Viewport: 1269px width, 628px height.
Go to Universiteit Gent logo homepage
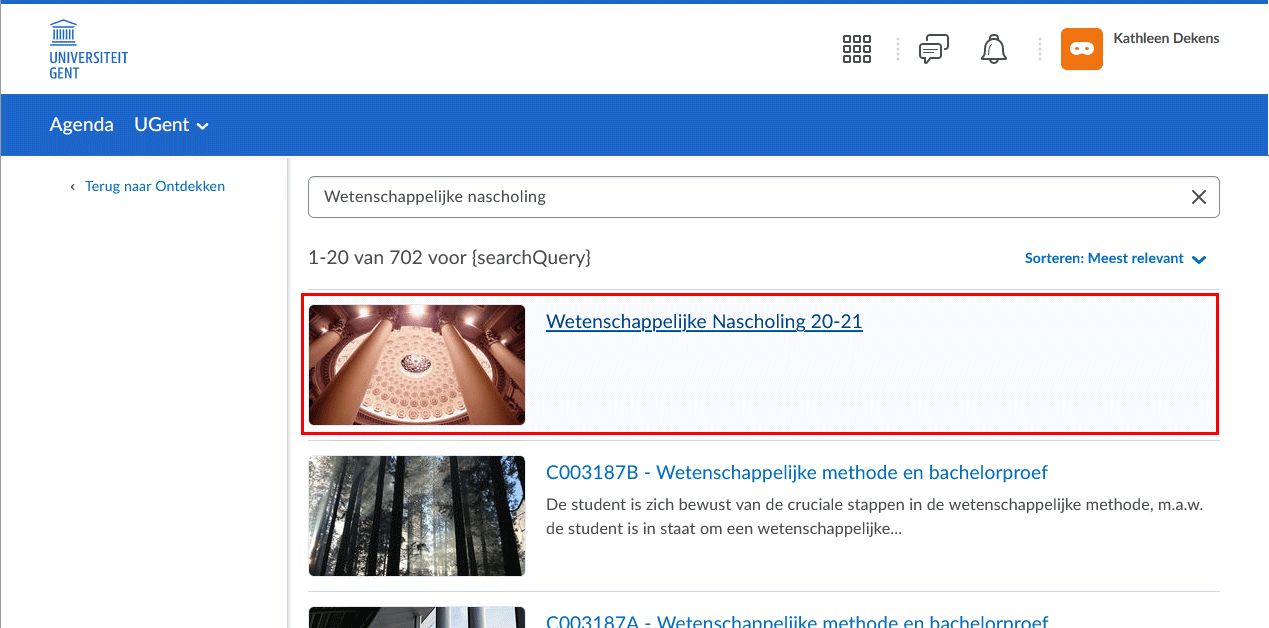[88, 49]
